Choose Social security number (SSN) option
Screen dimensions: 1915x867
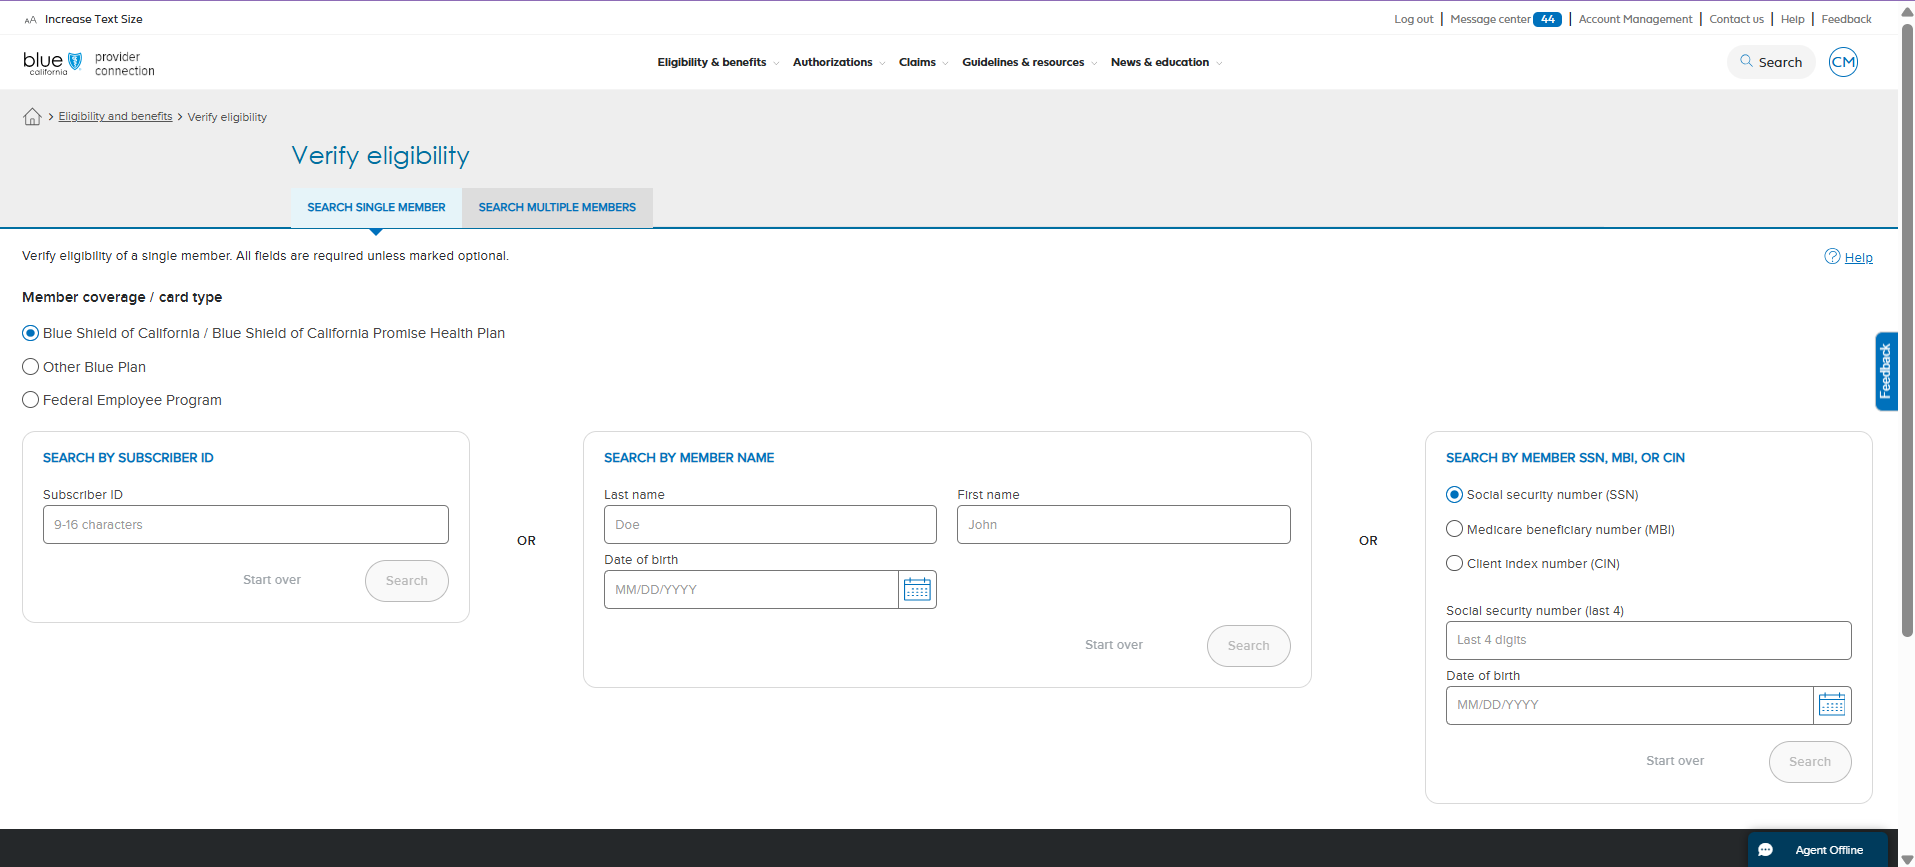coord(1455,495)
